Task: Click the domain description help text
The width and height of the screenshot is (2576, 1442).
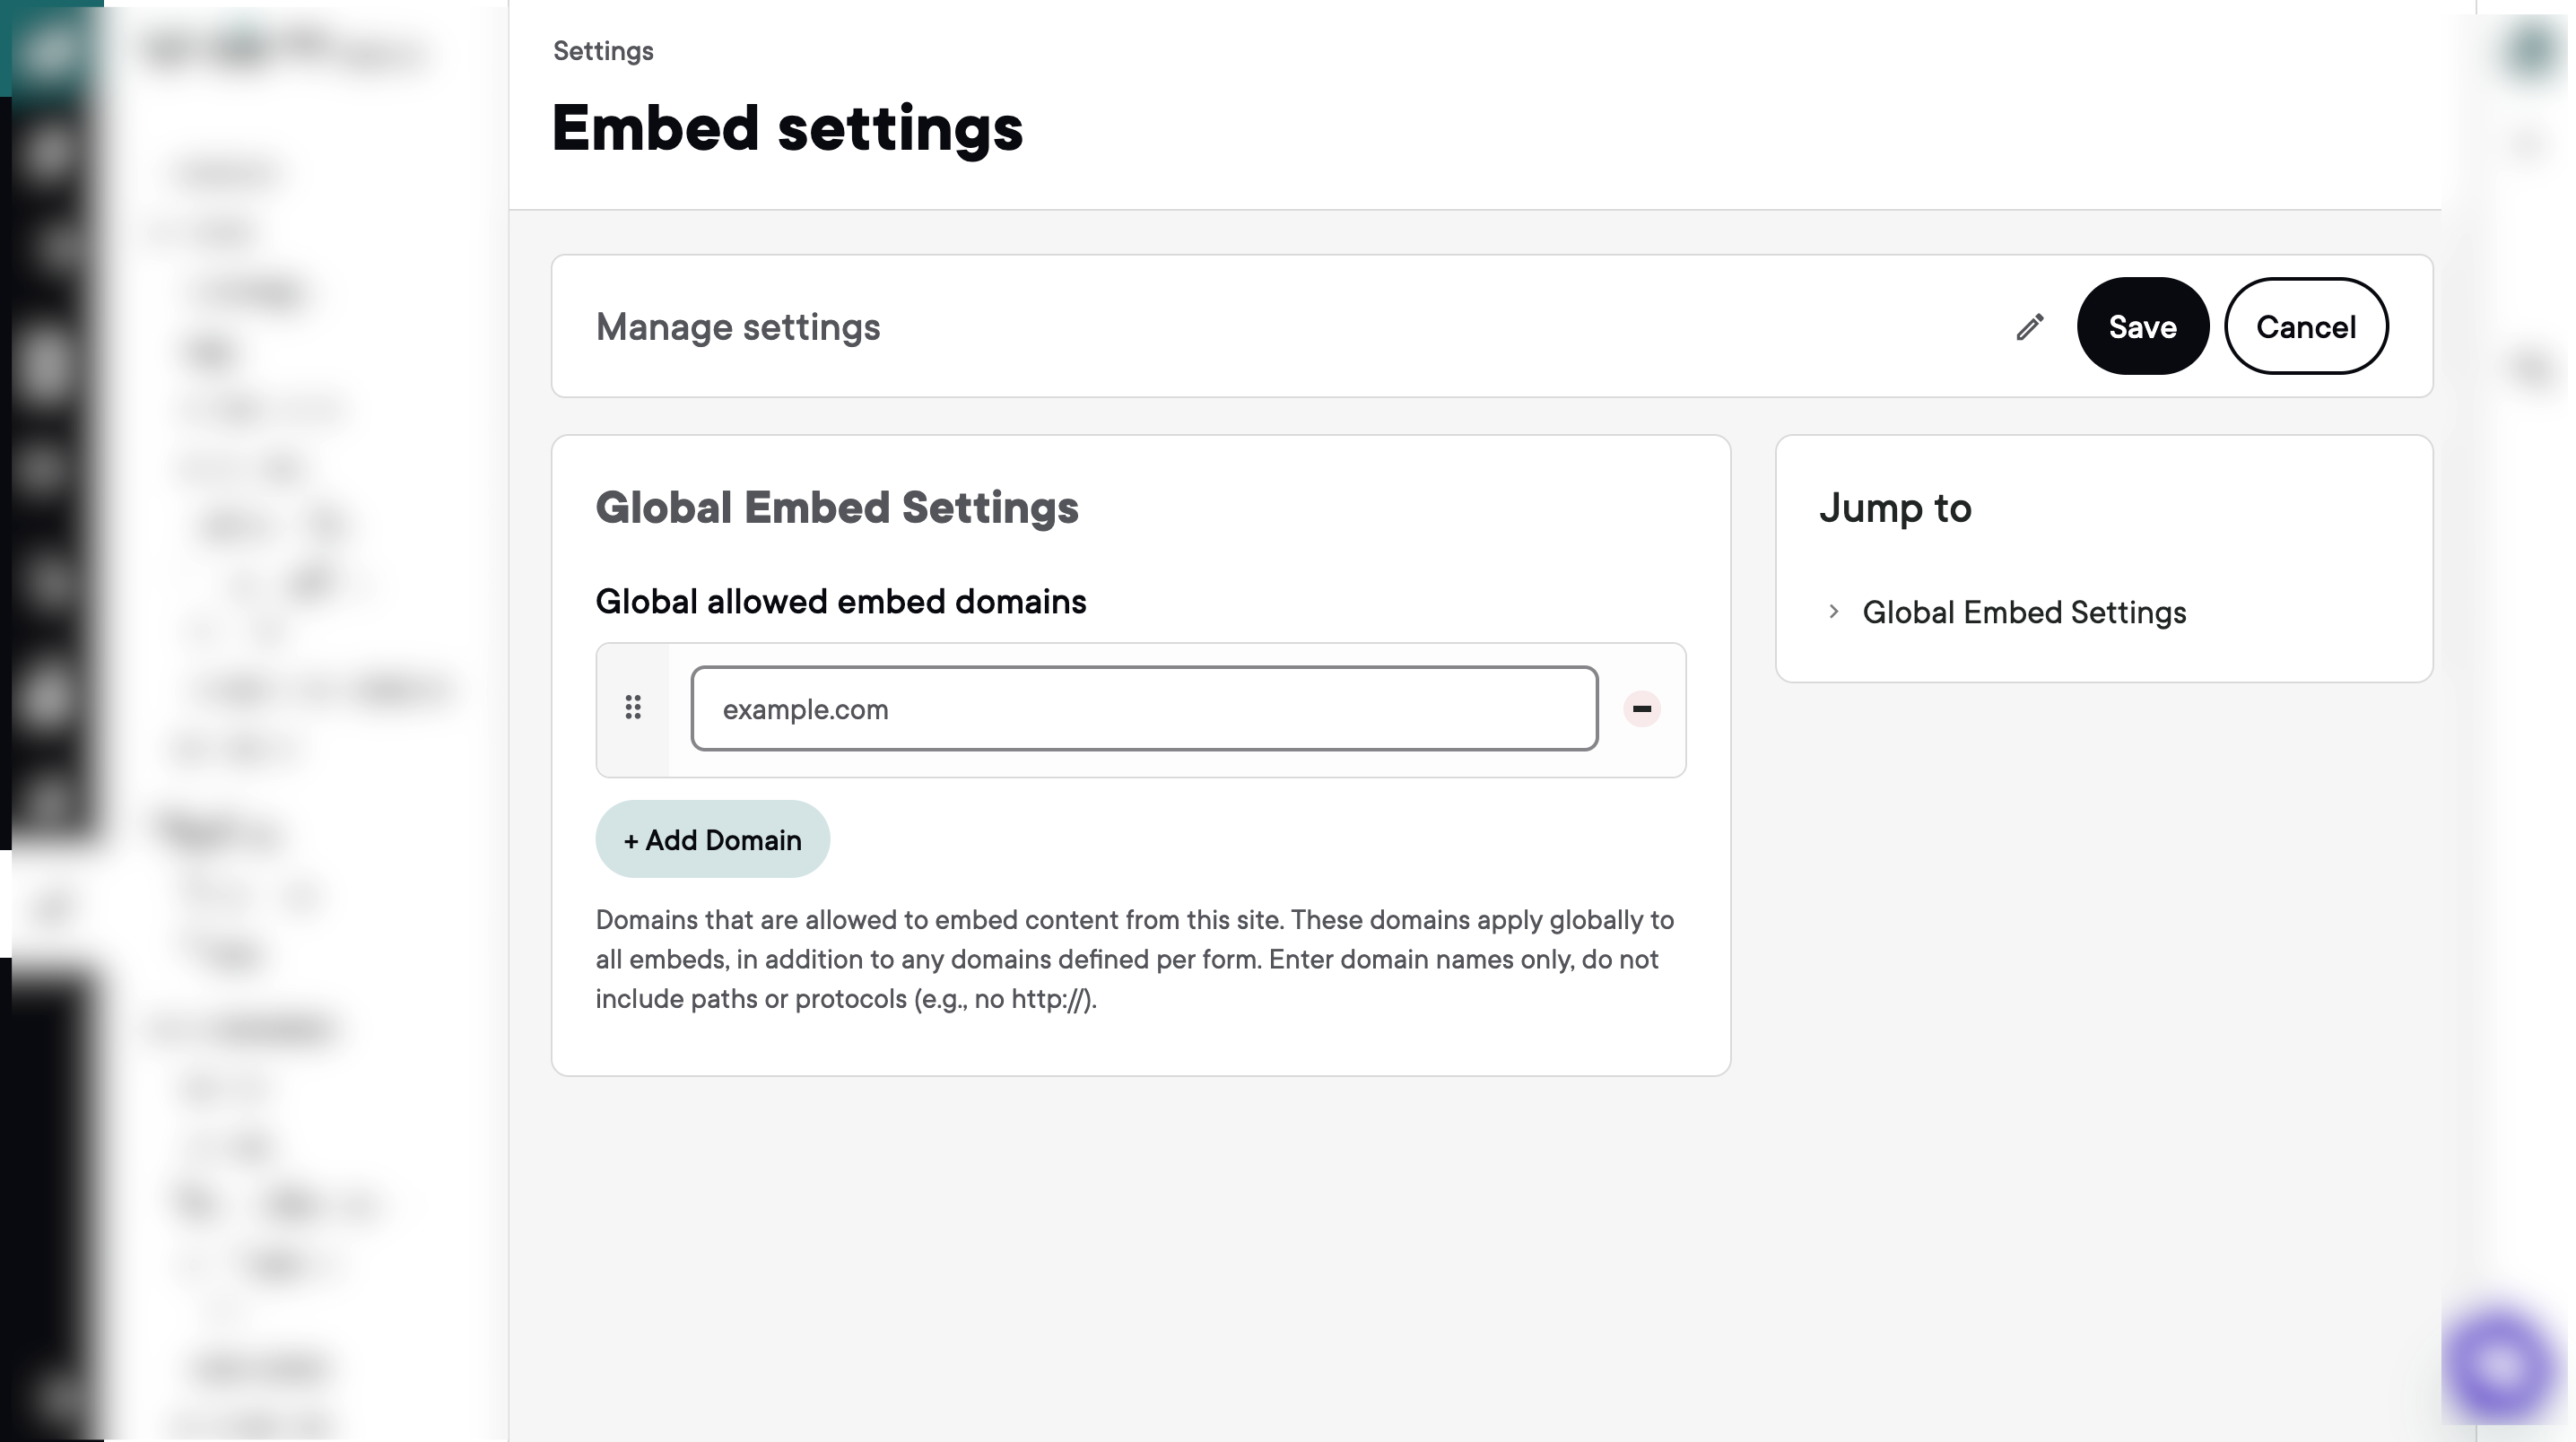Action: [x=1134, y=958]
